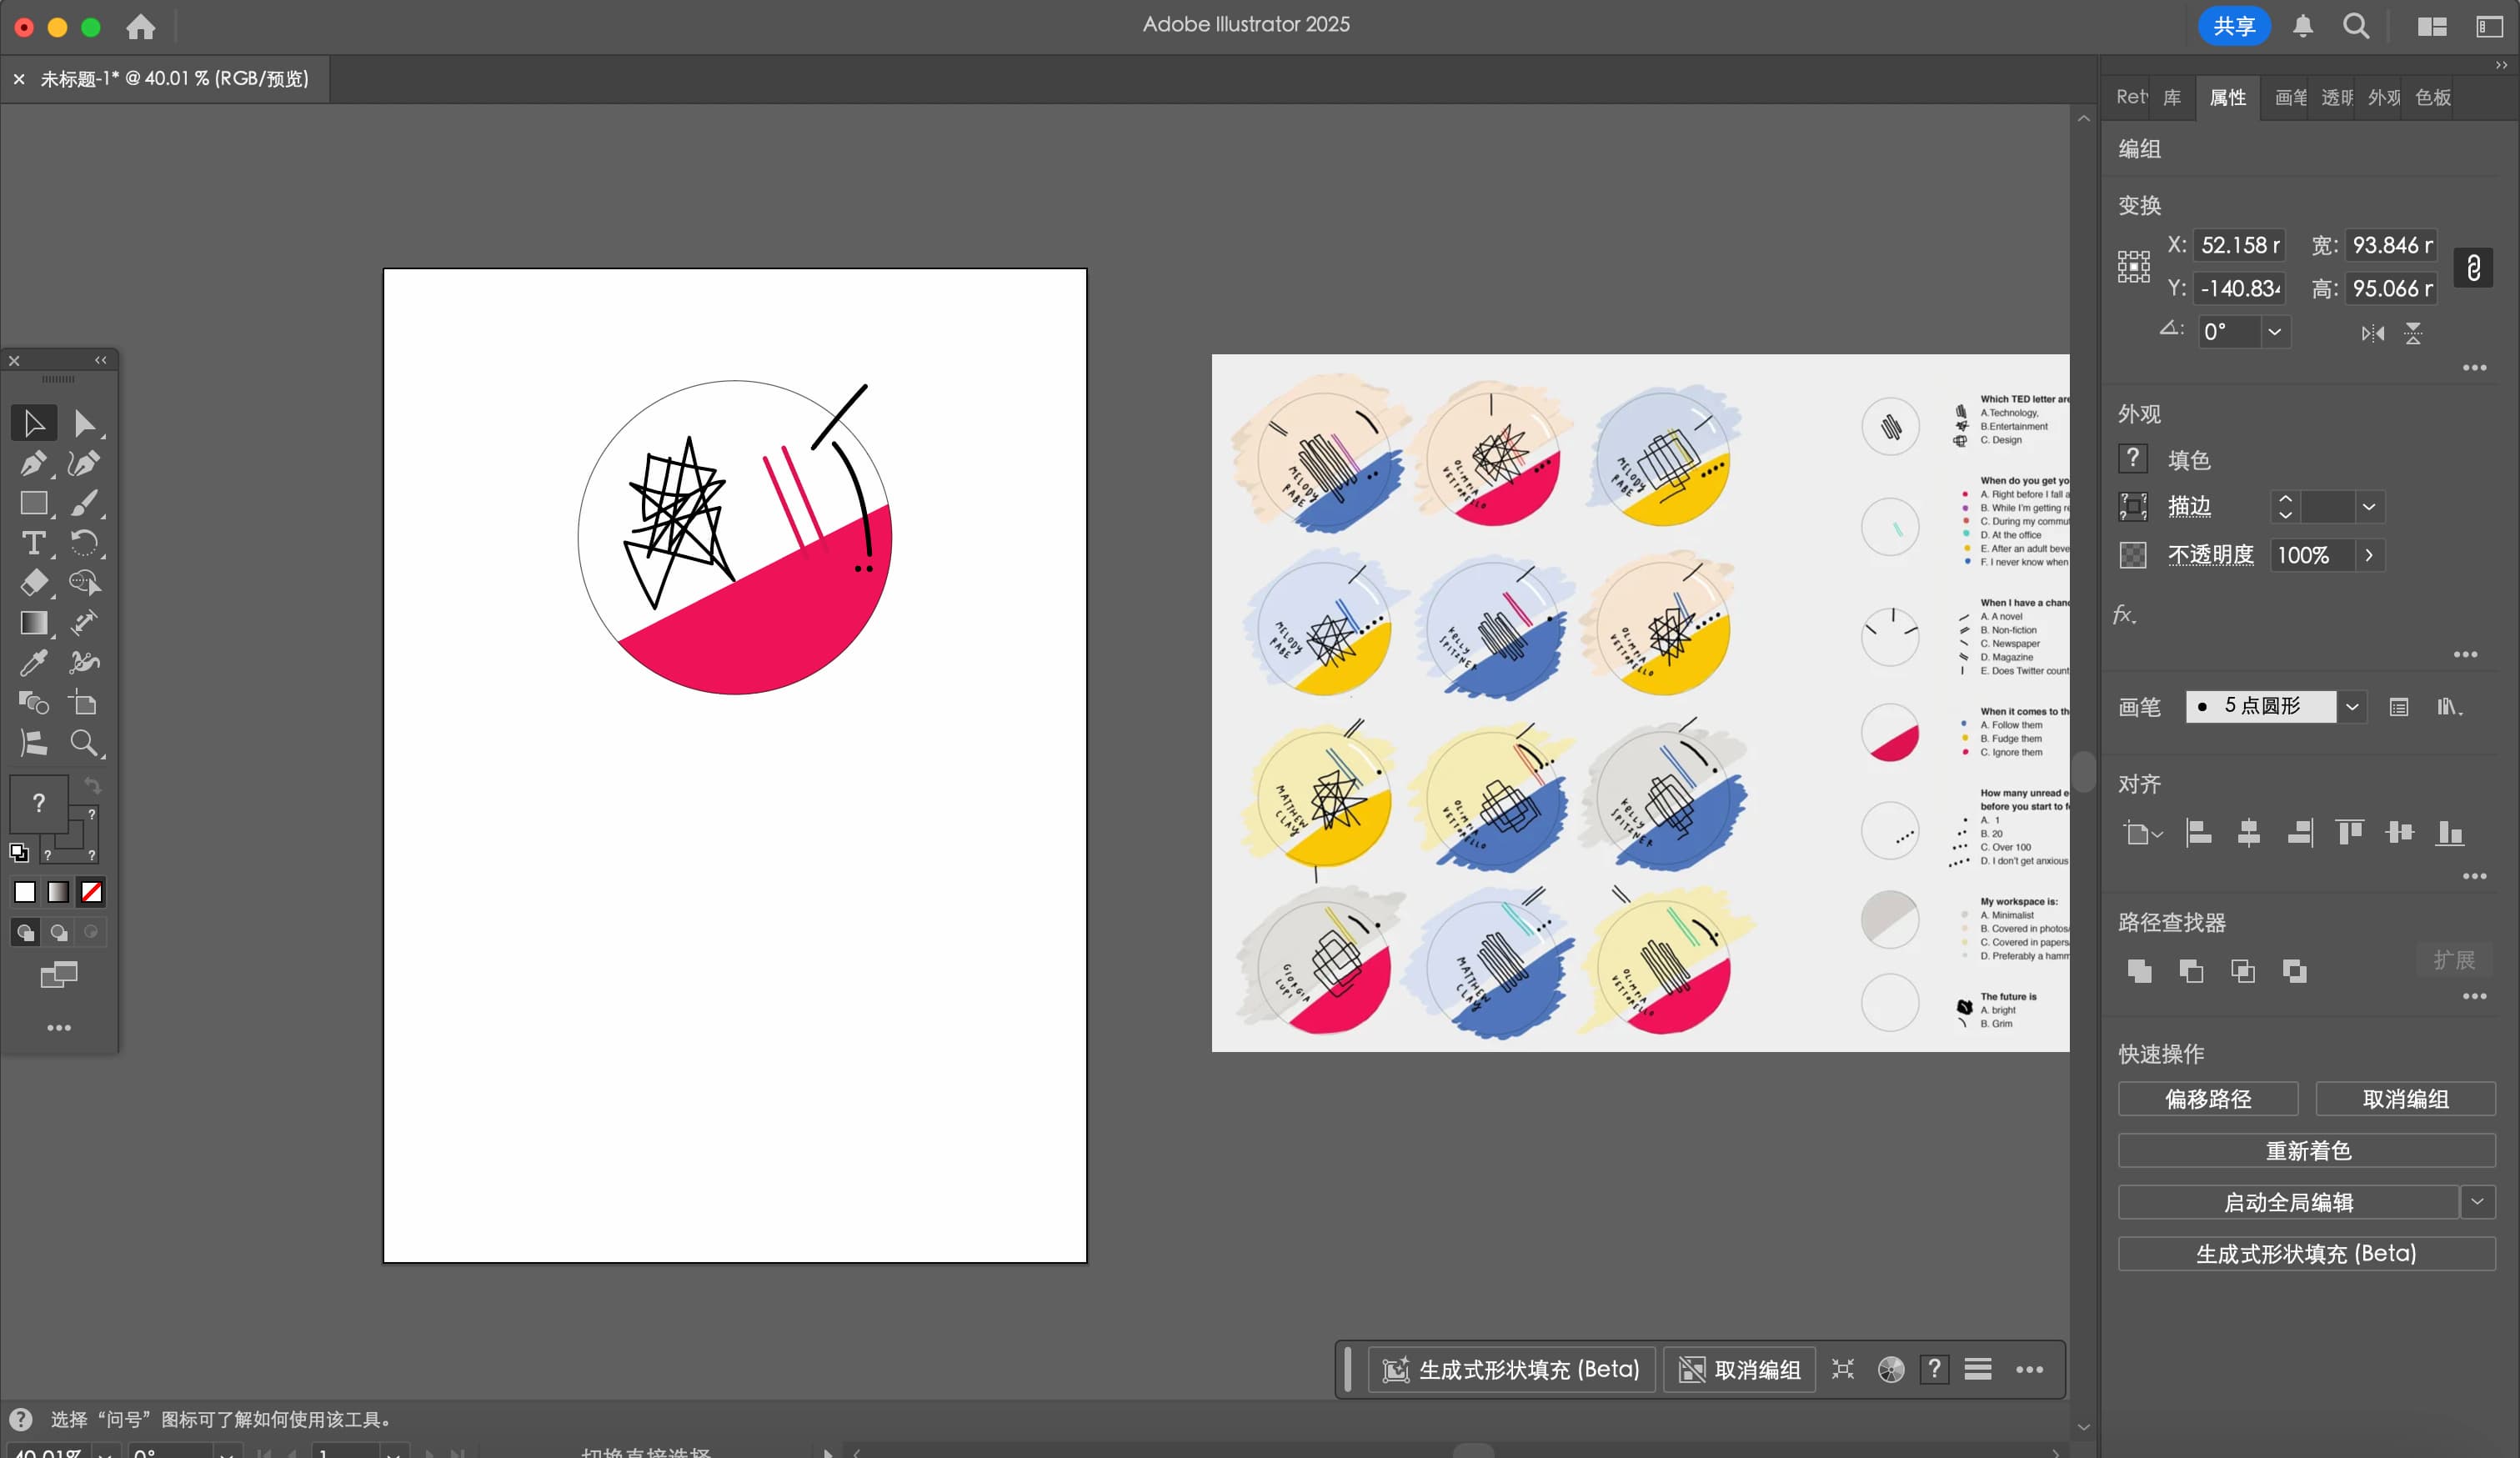This screenshot has width=2520, height=1458.
Task: Switch to the 色板 panel tab
Action: [x=2432, y=97]
